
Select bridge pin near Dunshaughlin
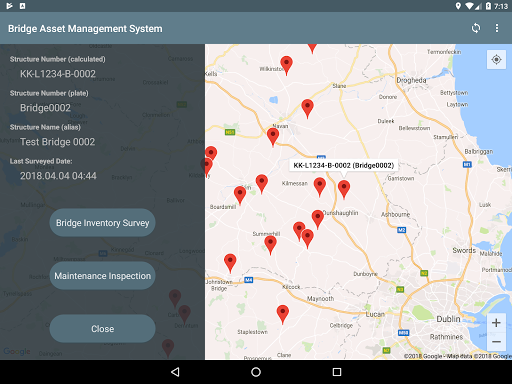tap(317, 219)
